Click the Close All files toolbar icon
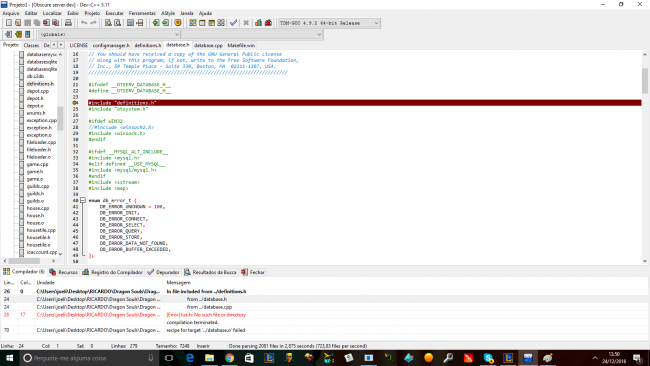Viewport: 650px width, 366px height. coord(56,23)
